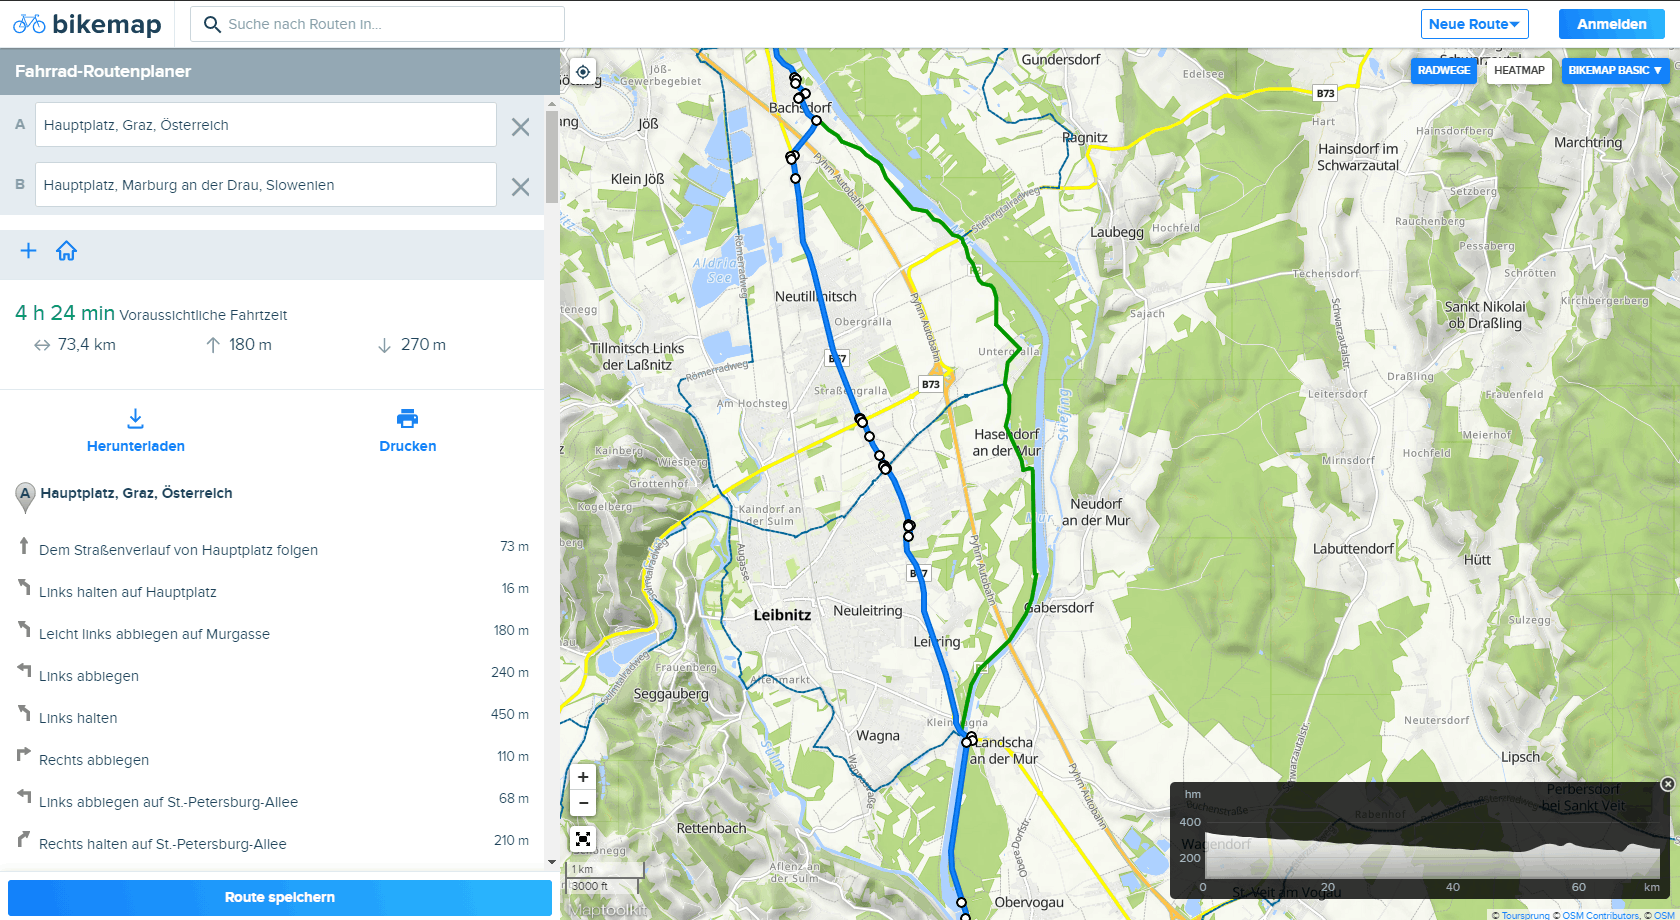This screenshot has height=920, width=1680.
Task: Add a waypoint with the plus icon
Action: (29, 251)
